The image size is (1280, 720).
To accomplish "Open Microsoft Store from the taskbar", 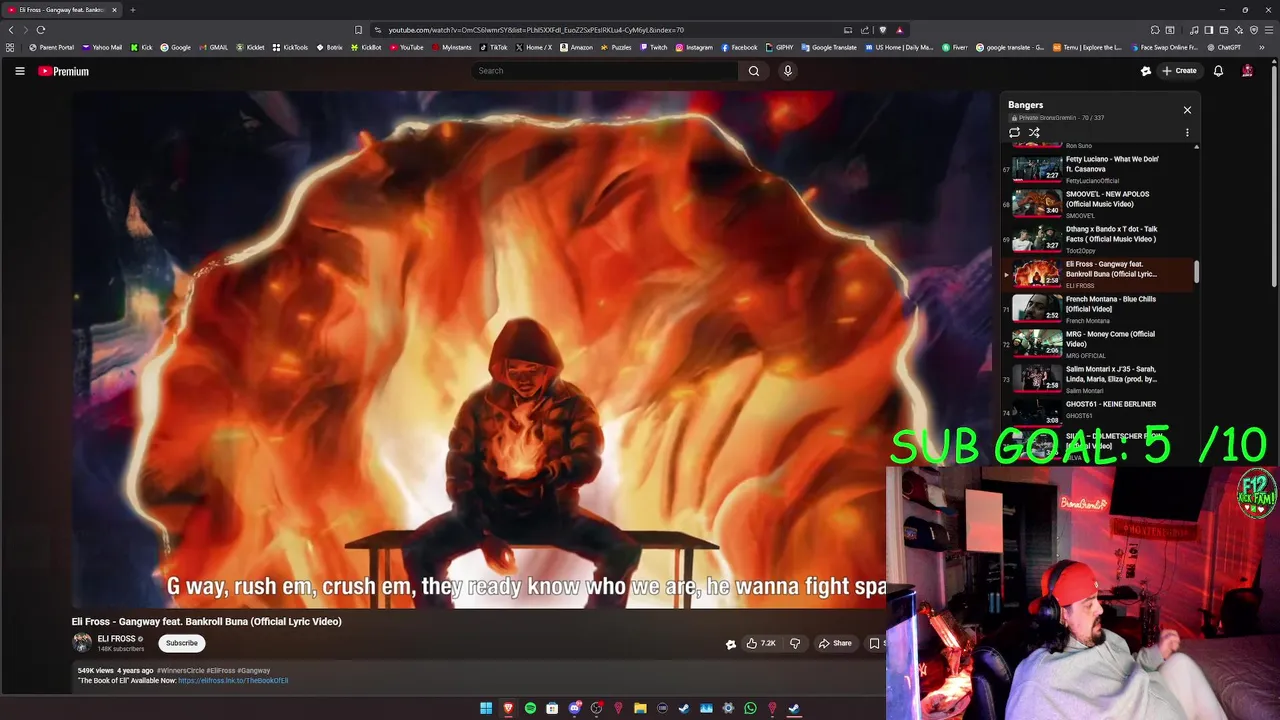I will pyautogui.click(x=552, y=708).
